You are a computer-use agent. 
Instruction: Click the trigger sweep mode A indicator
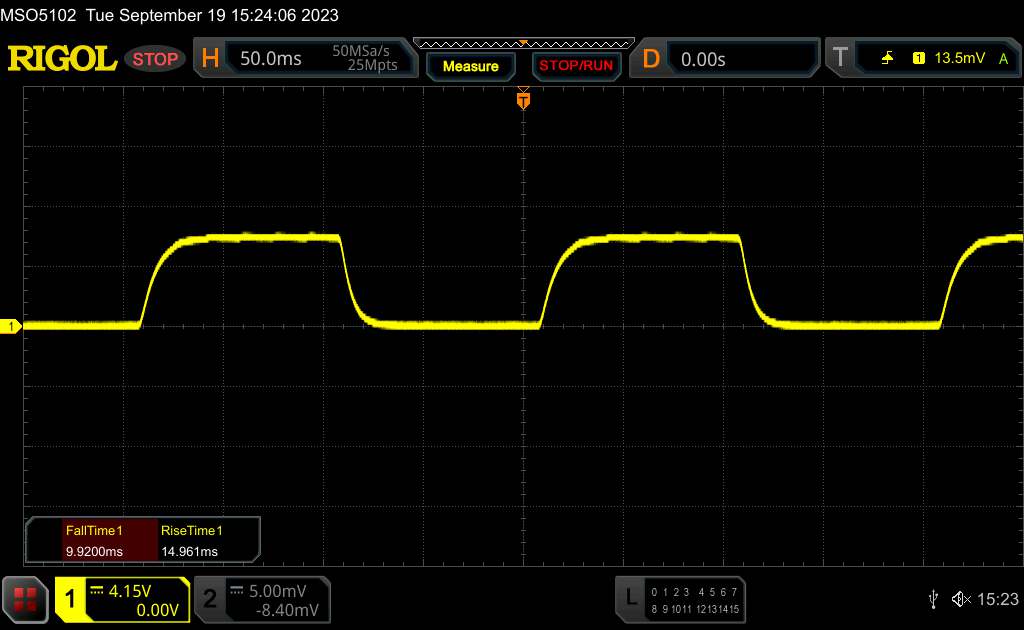click(1004, 59)
